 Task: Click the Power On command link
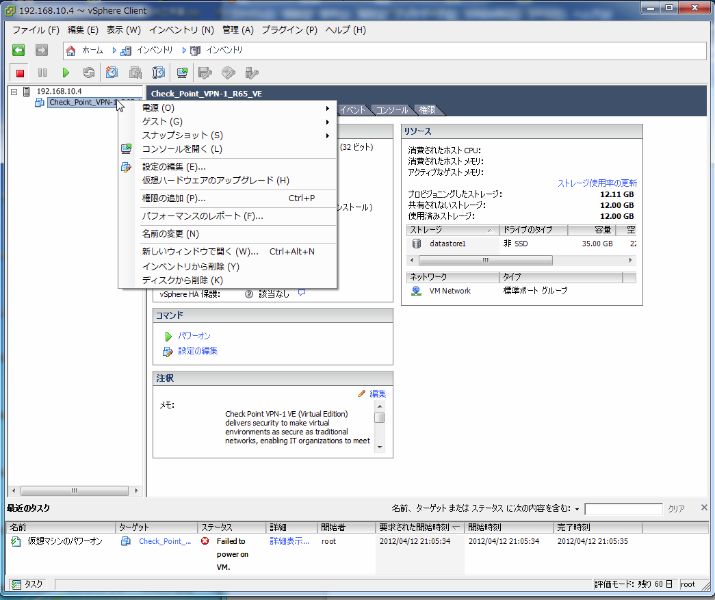coord(194,336)
